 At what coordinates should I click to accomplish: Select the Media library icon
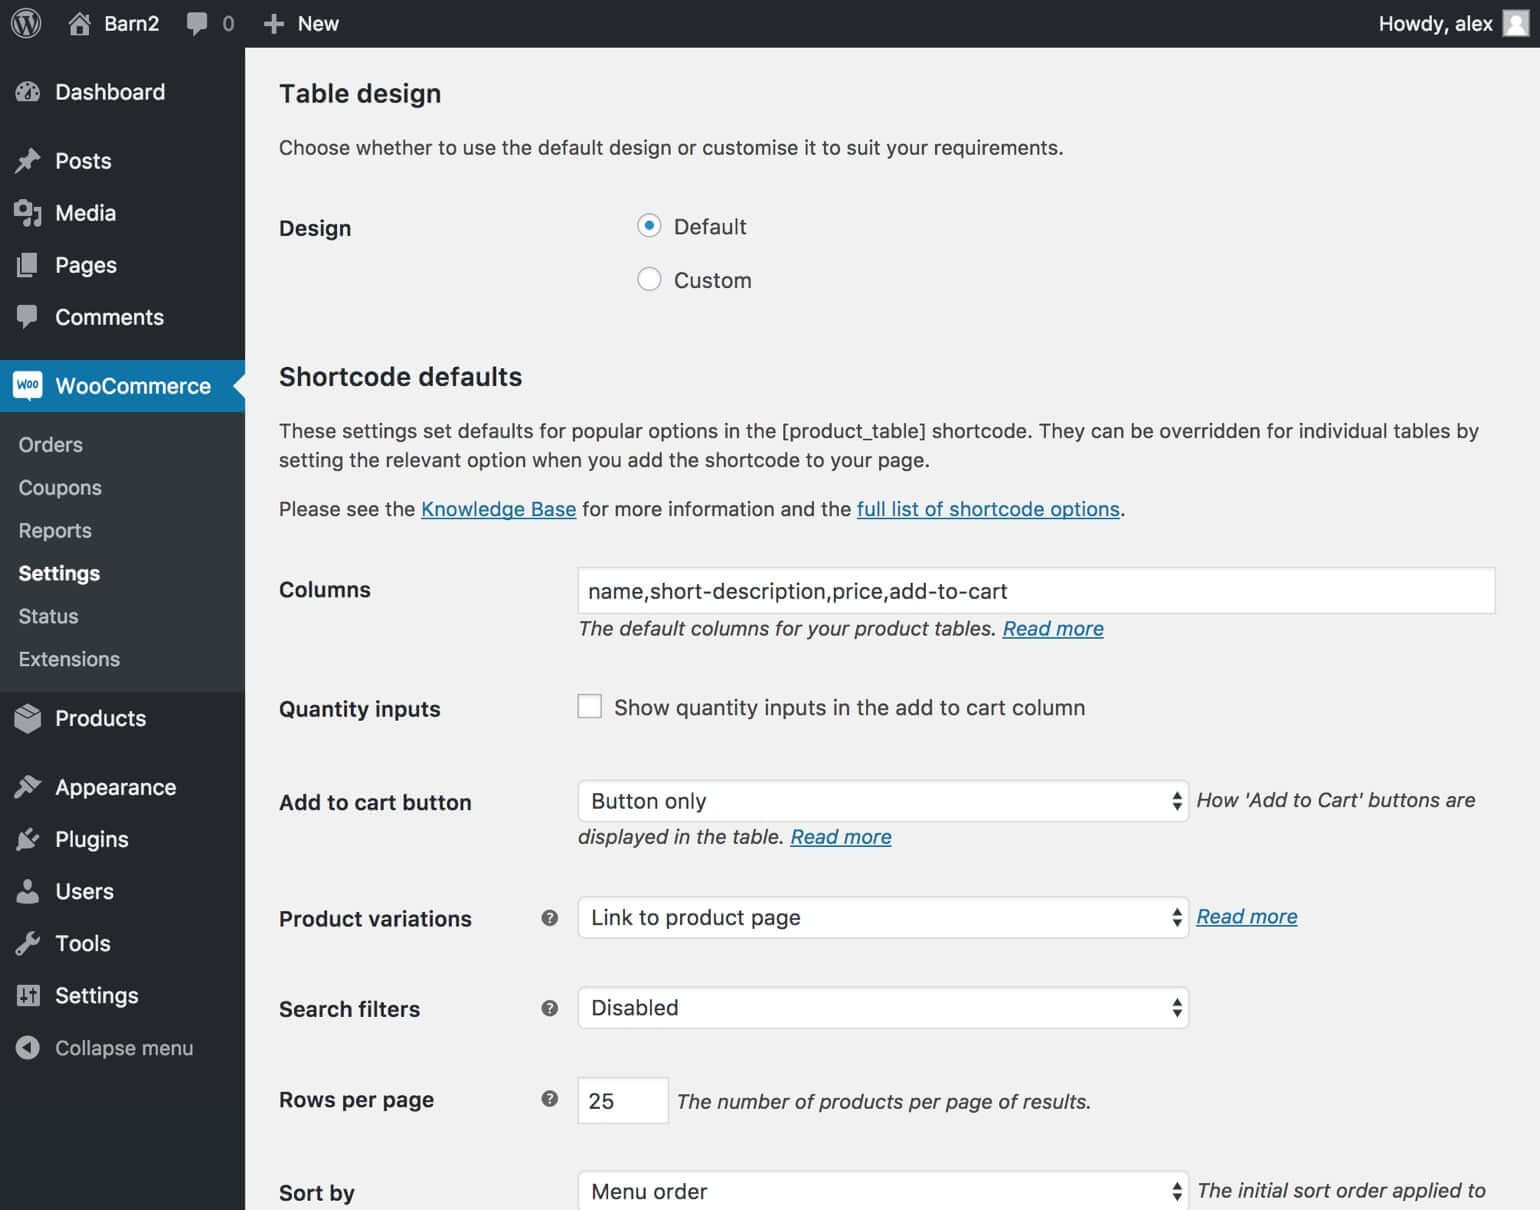[28, 213]
